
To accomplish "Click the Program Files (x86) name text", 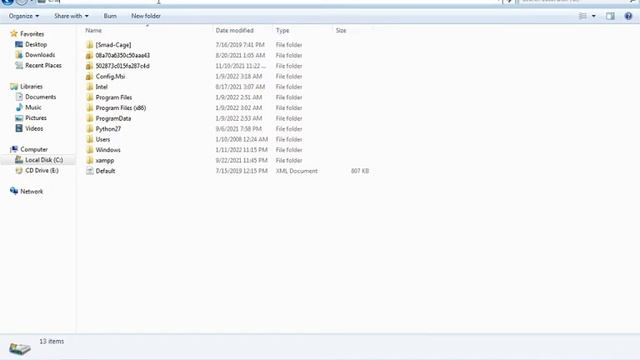I will [x=121, y=108].
